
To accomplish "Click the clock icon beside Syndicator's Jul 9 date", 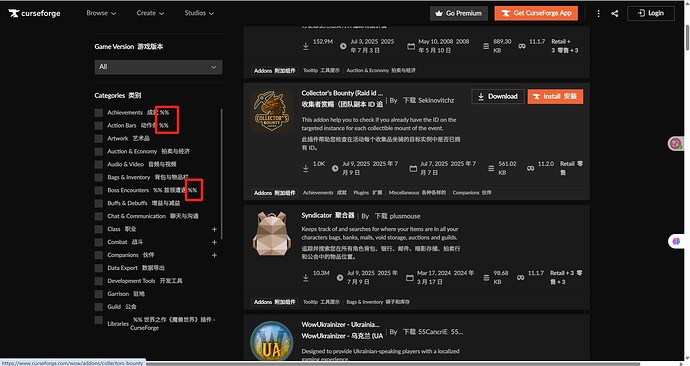I will [x=340, y=278].
